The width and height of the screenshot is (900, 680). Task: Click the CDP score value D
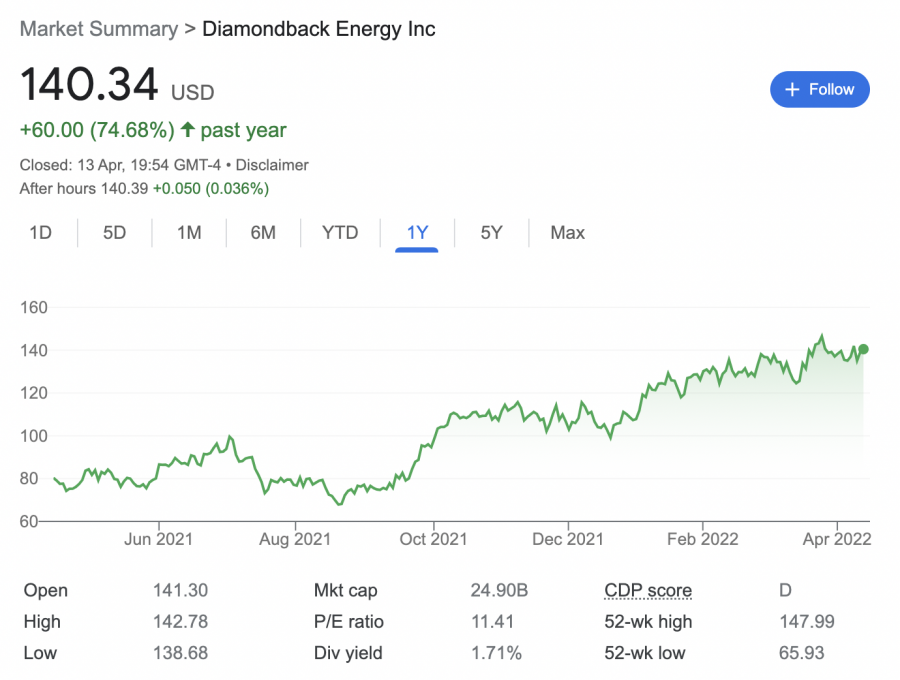(x=785, y=590)
